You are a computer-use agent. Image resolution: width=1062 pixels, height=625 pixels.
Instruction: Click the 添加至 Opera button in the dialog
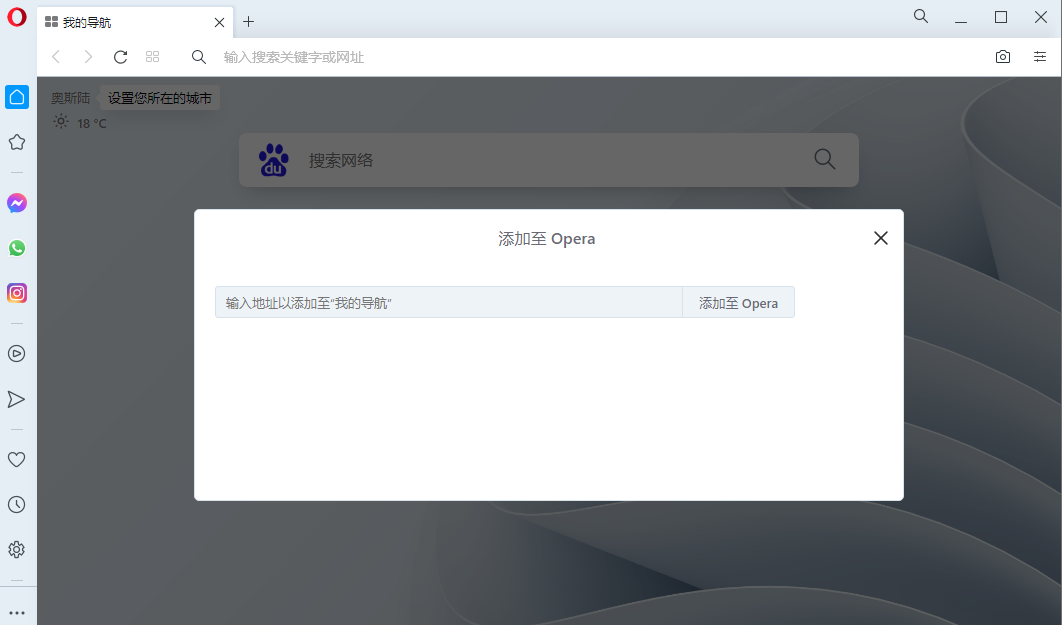(738, 302)
